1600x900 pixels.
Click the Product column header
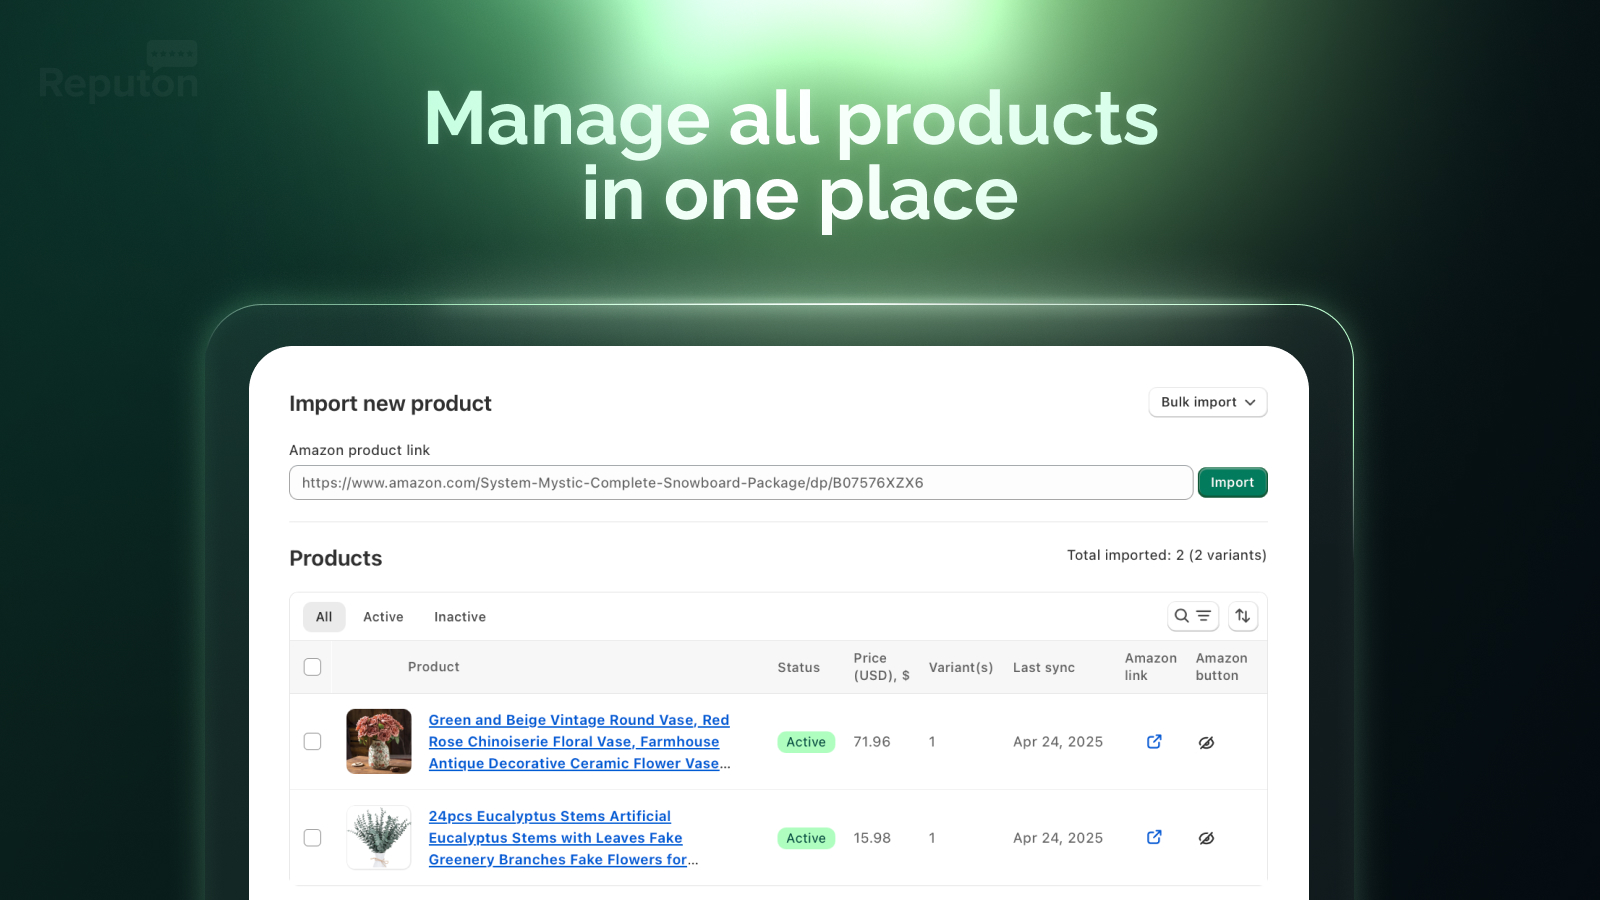coord(434,667)
